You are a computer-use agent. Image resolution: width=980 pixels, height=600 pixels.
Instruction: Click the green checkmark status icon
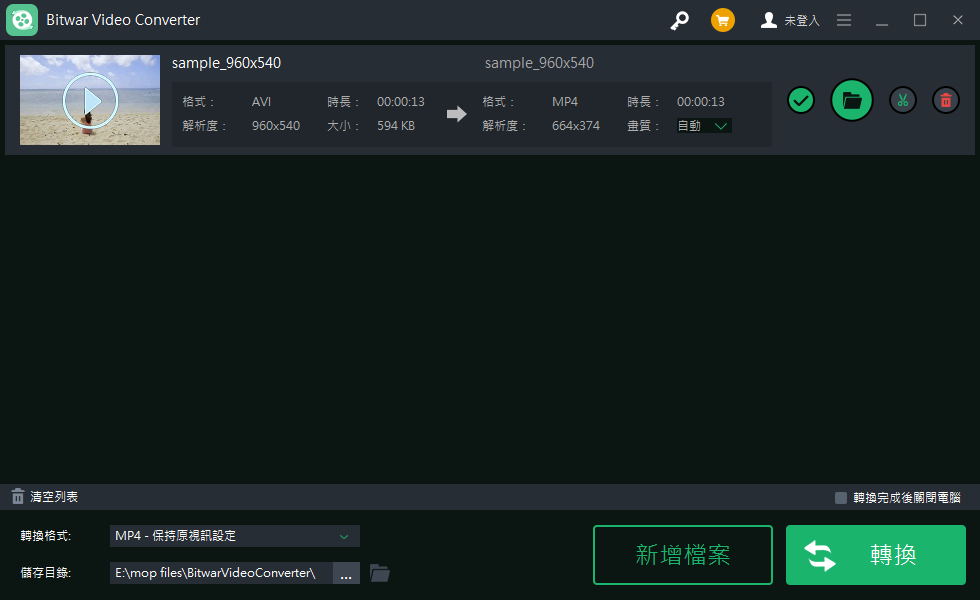coord(801,100)
